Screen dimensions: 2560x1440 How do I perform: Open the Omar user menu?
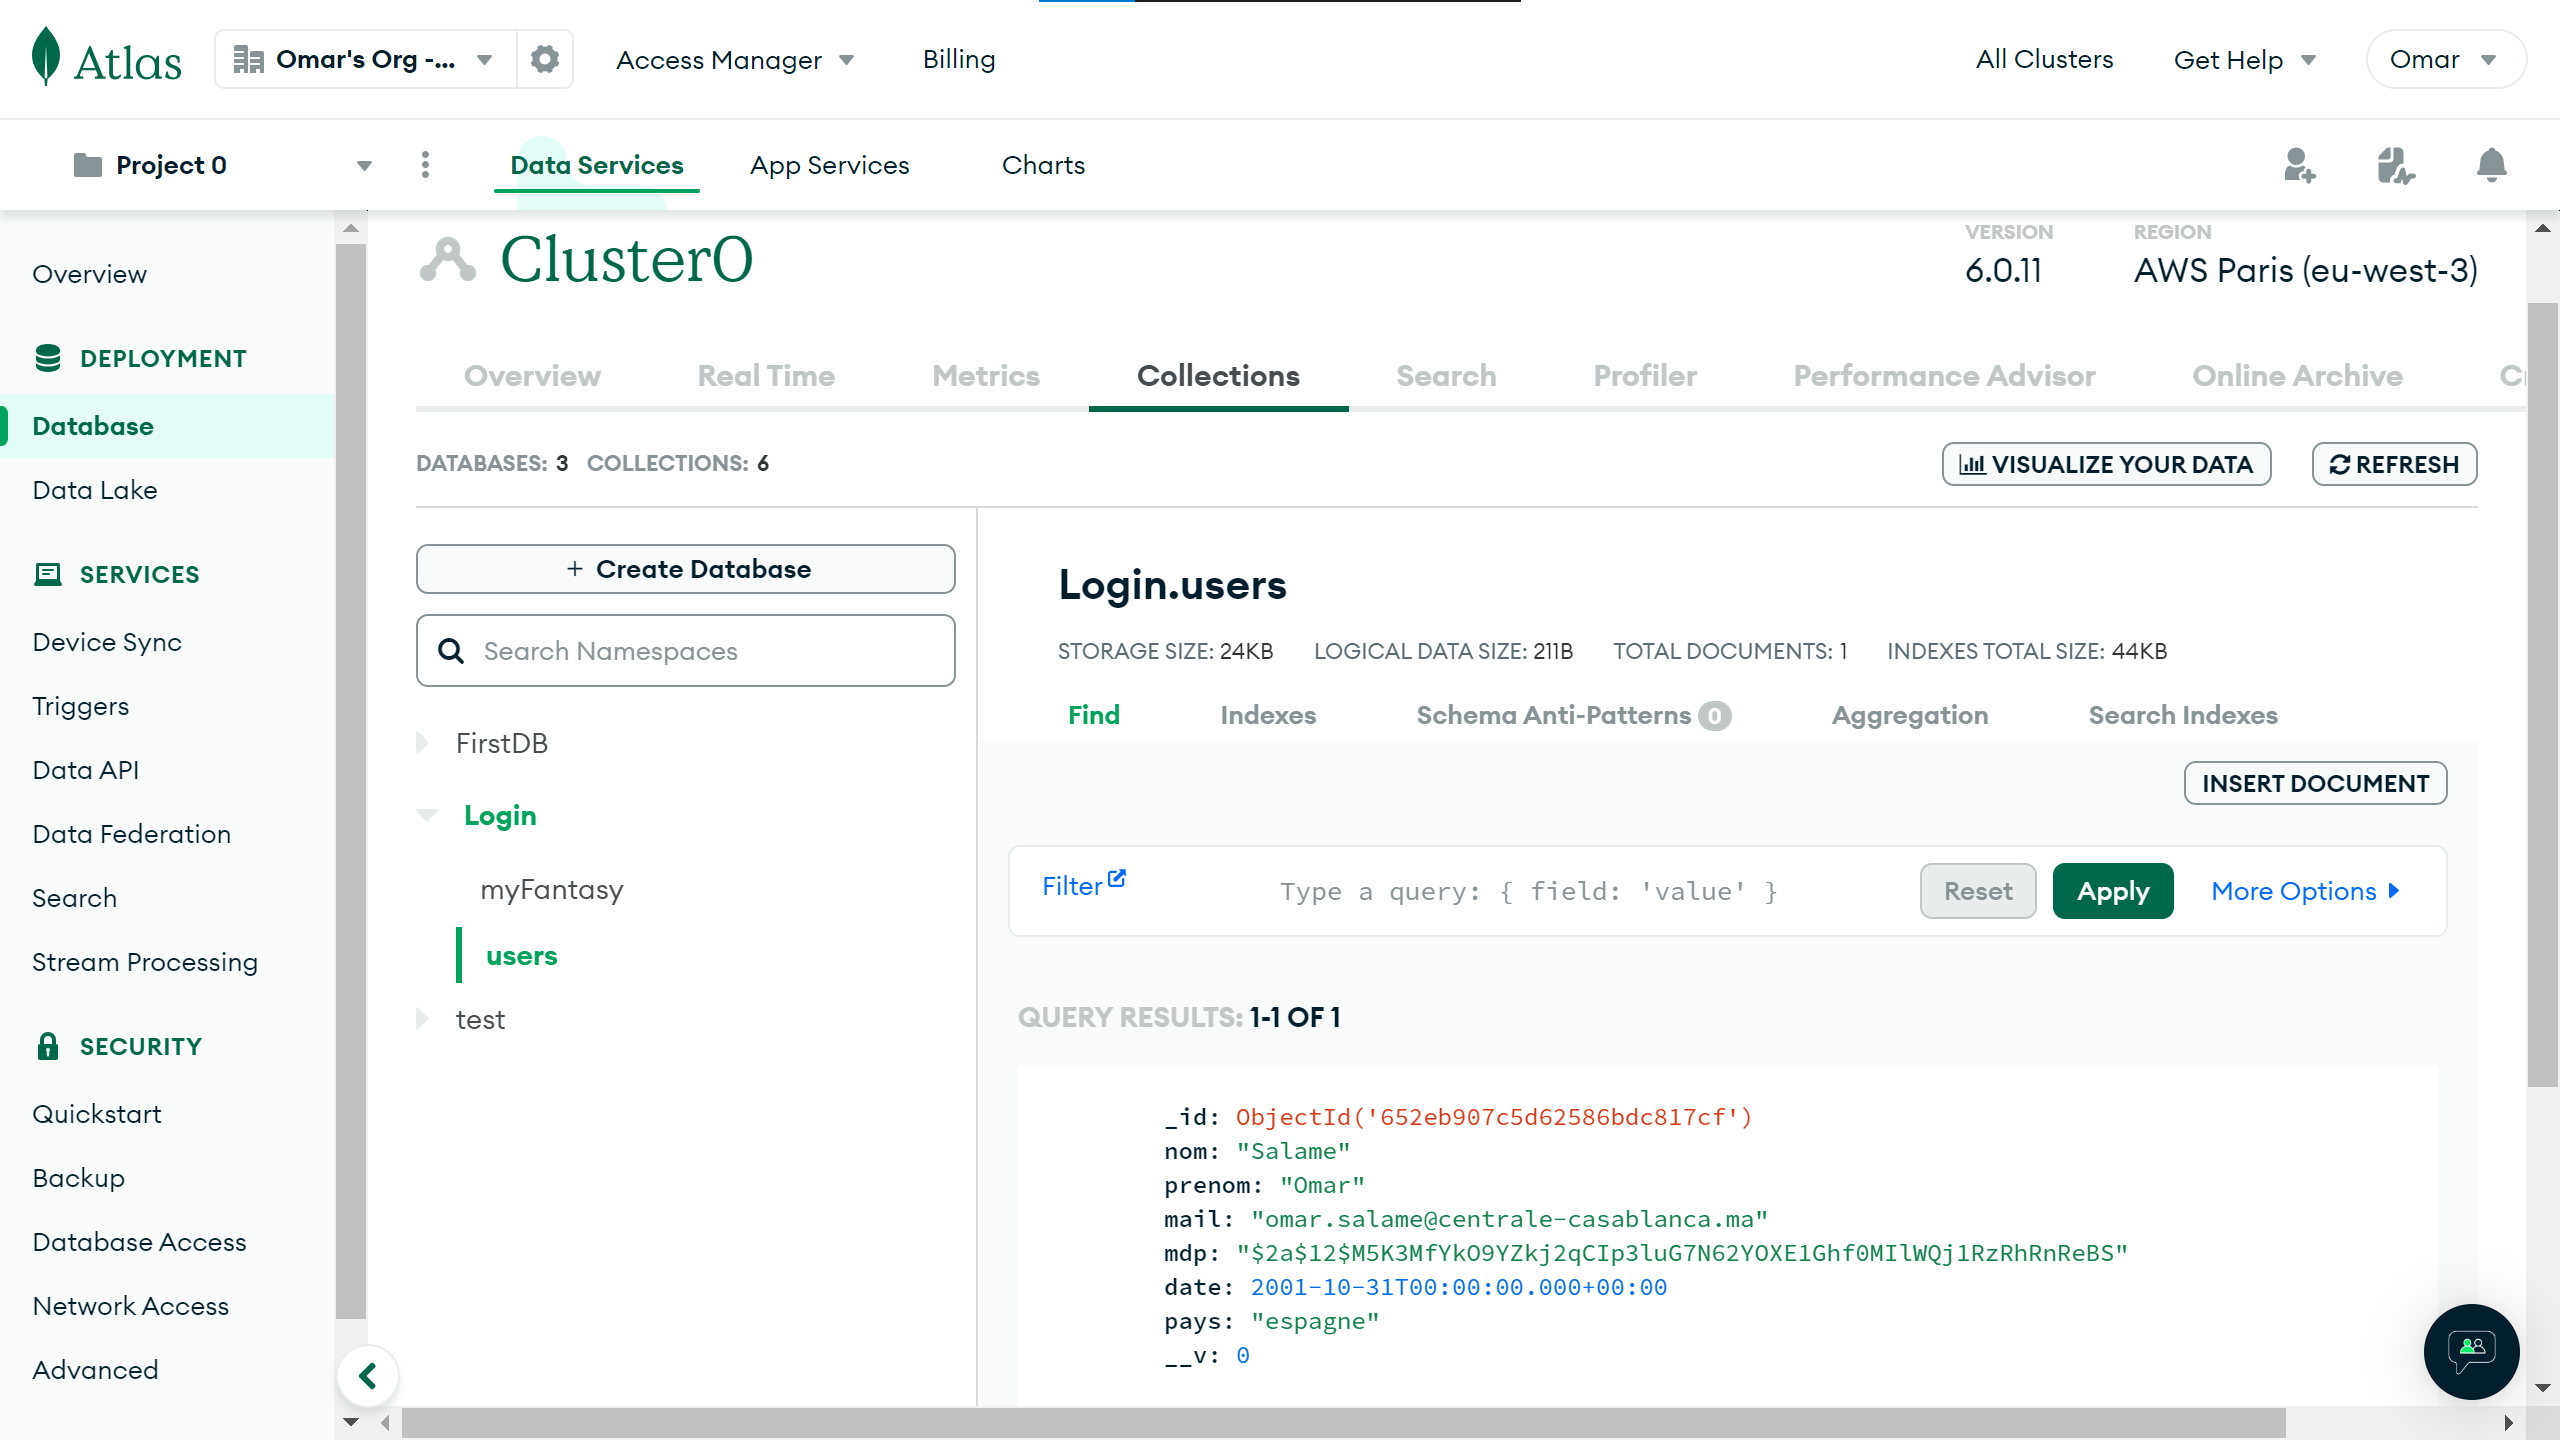click(2445, 59)
